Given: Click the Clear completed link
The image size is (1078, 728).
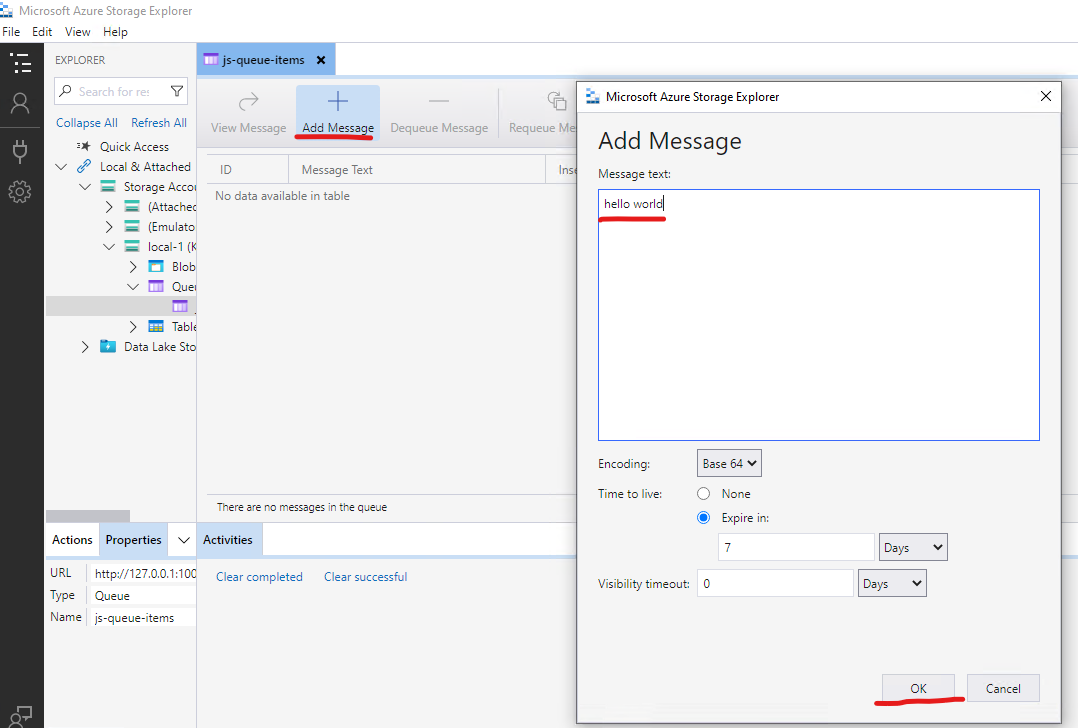Looking at the screenshot, I should 259,577.
